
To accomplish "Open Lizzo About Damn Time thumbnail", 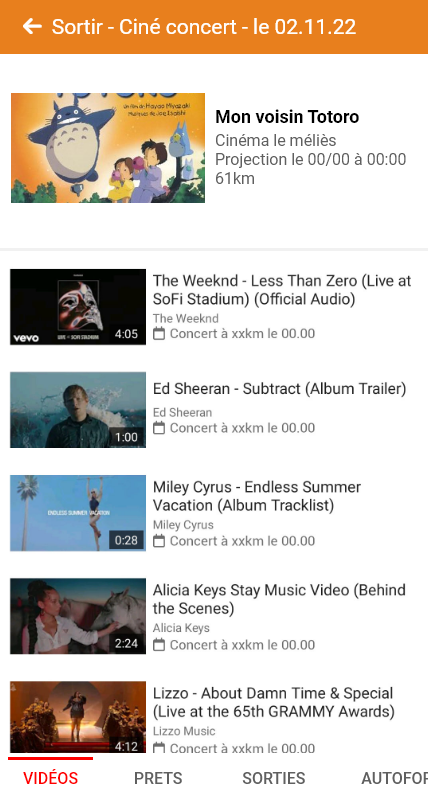I will click(x=78, y=717).
